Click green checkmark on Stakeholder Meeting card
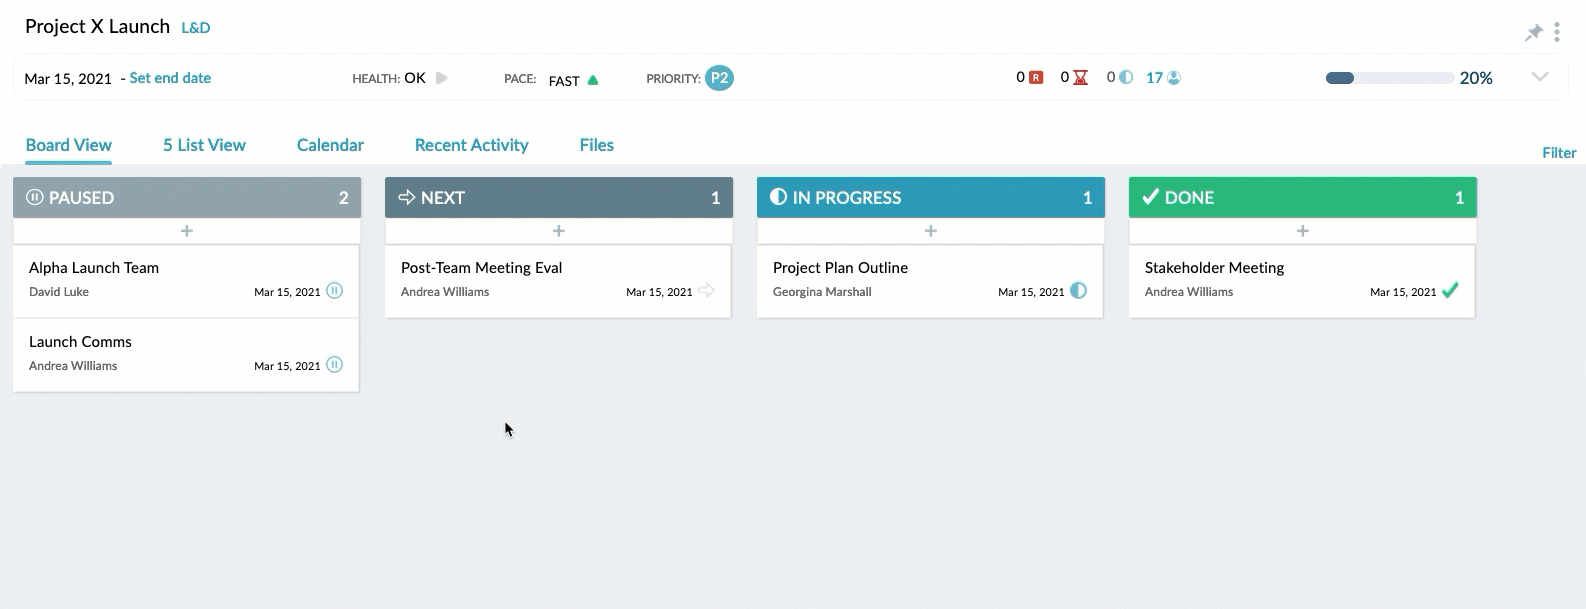Image resolution: width=1586 pixels, height=609 pixels. [x=1450, y=291]
